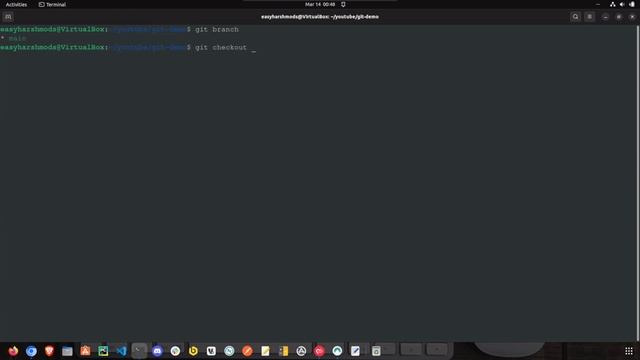Open the orange Software store dock icon

[85, 351]
